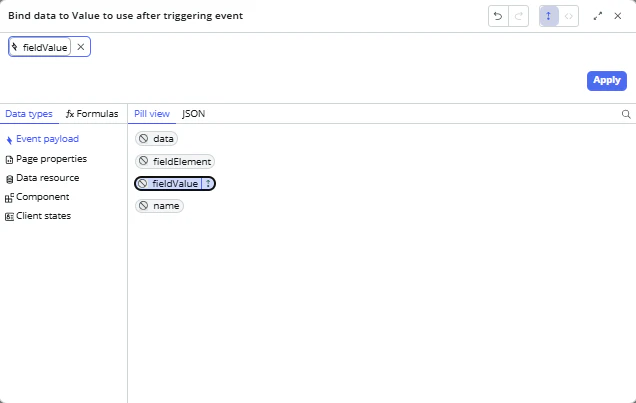Viewport: 636px width, 403px height.
Task: Click the data pill
Action: point(156,139)
